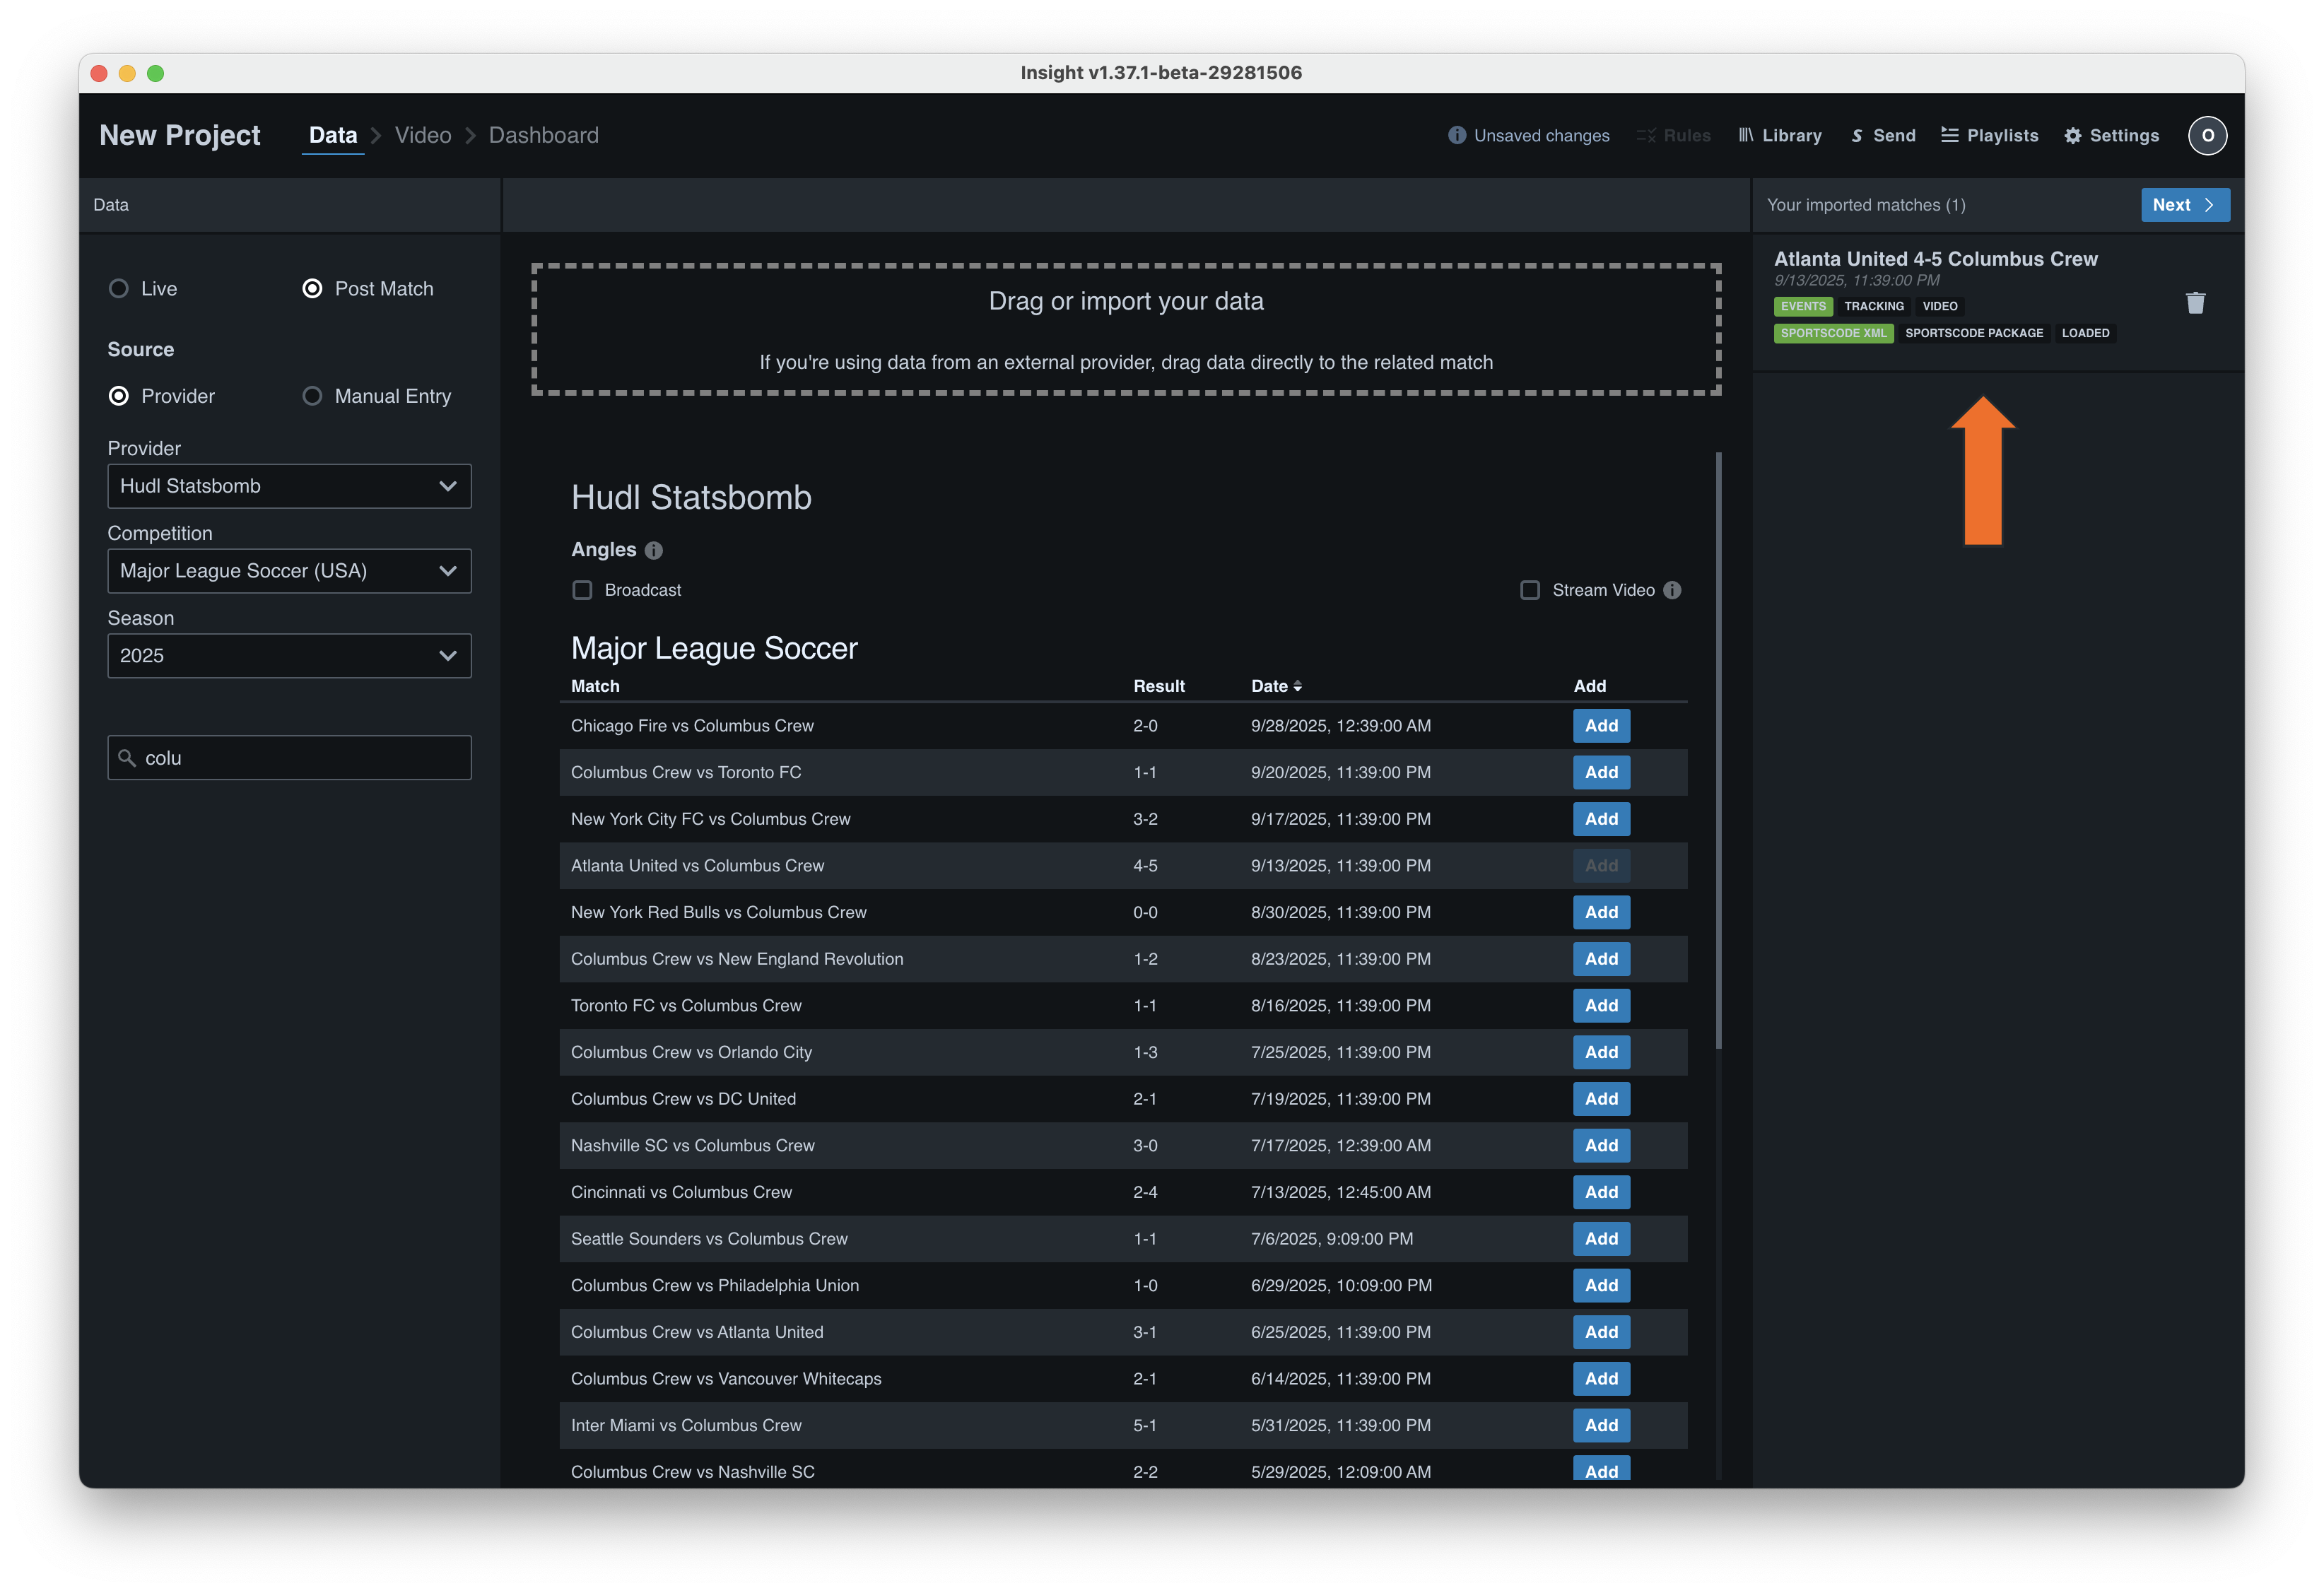Open the user profile avatar "O"

point(2207,135)
